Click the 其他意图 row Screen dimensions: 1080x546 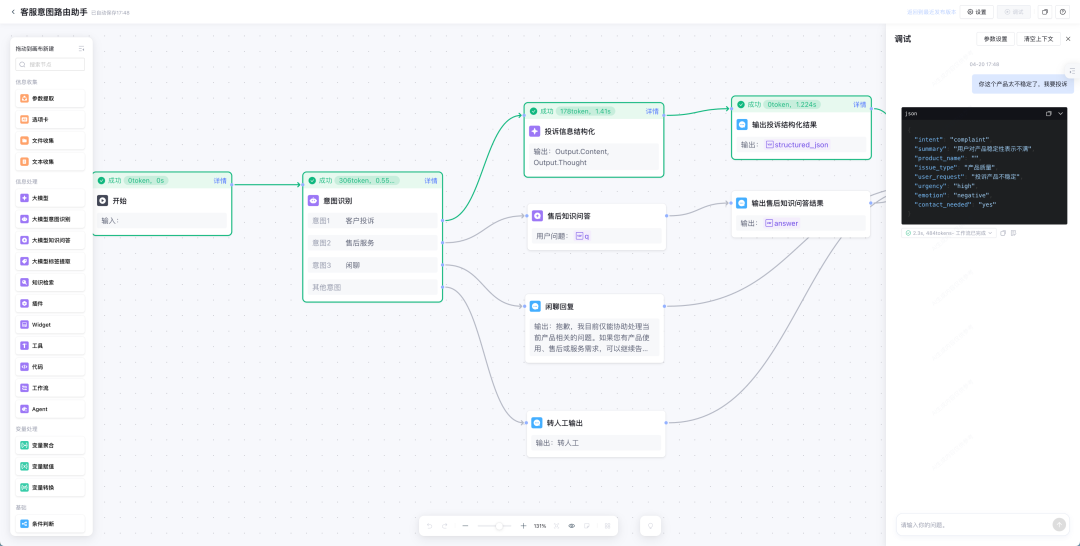tap(373, 287)
